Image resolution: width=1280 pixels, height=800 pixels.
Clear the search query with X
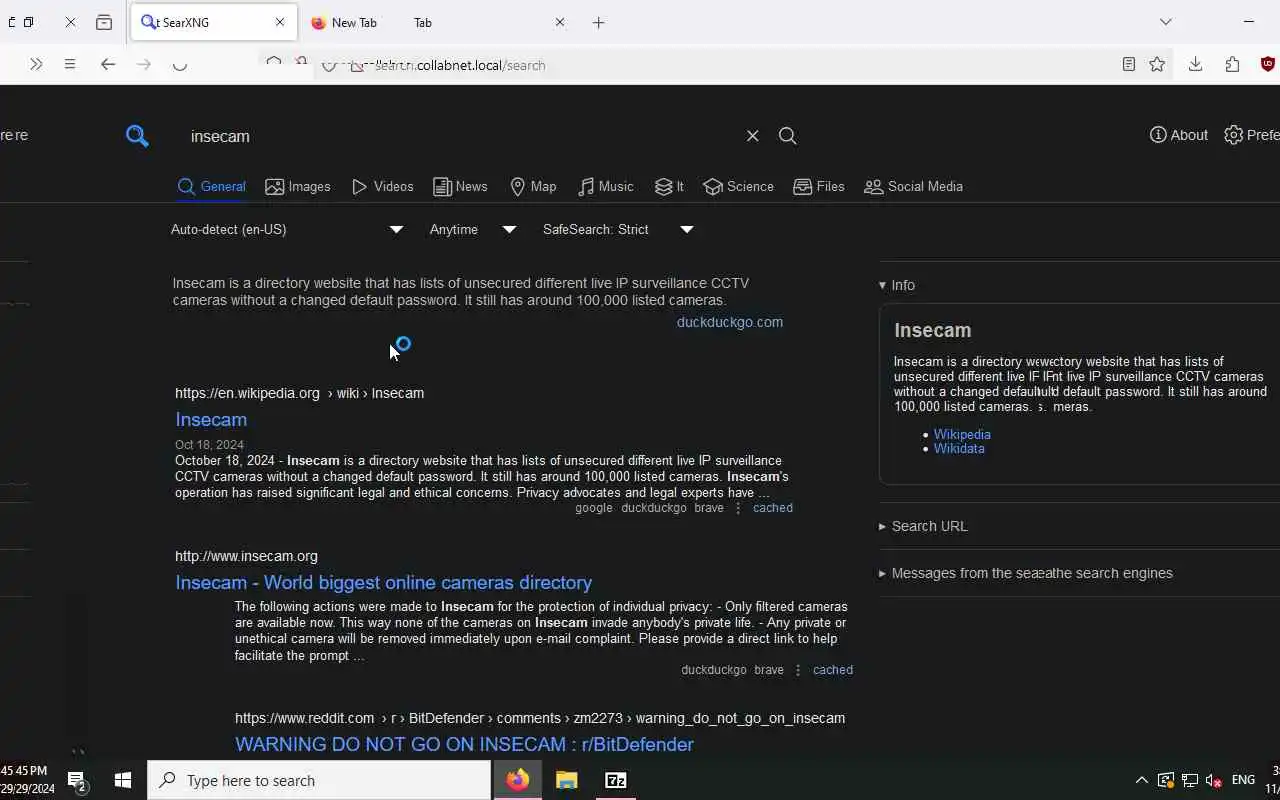tap(753, 136)
